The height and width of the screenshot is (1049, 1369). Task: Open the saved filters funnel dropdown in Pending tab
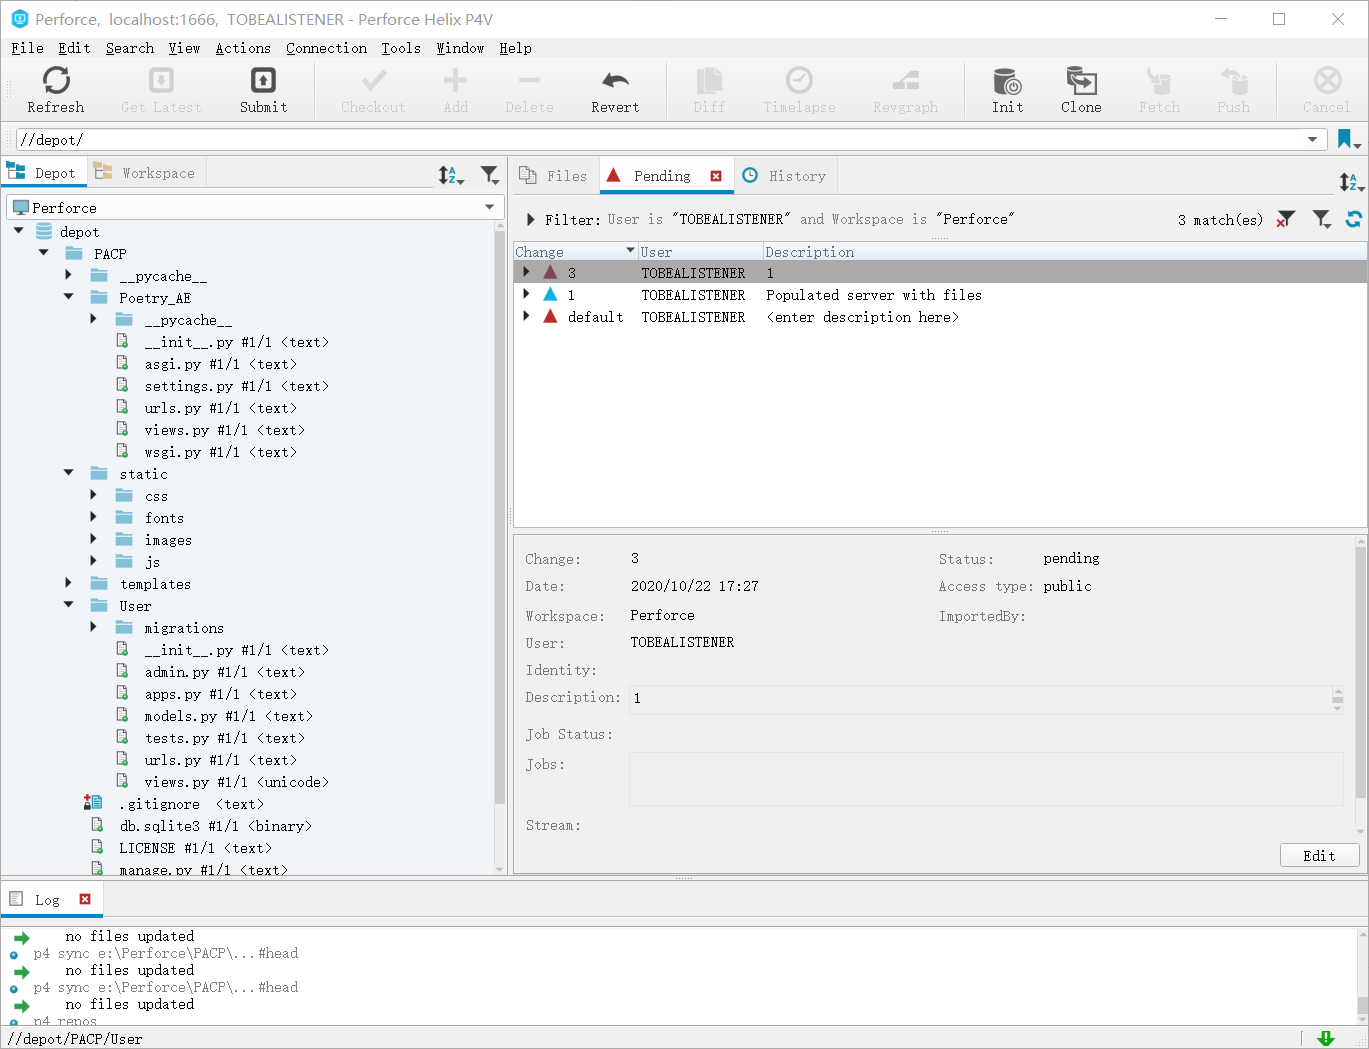pos(1322,219)
